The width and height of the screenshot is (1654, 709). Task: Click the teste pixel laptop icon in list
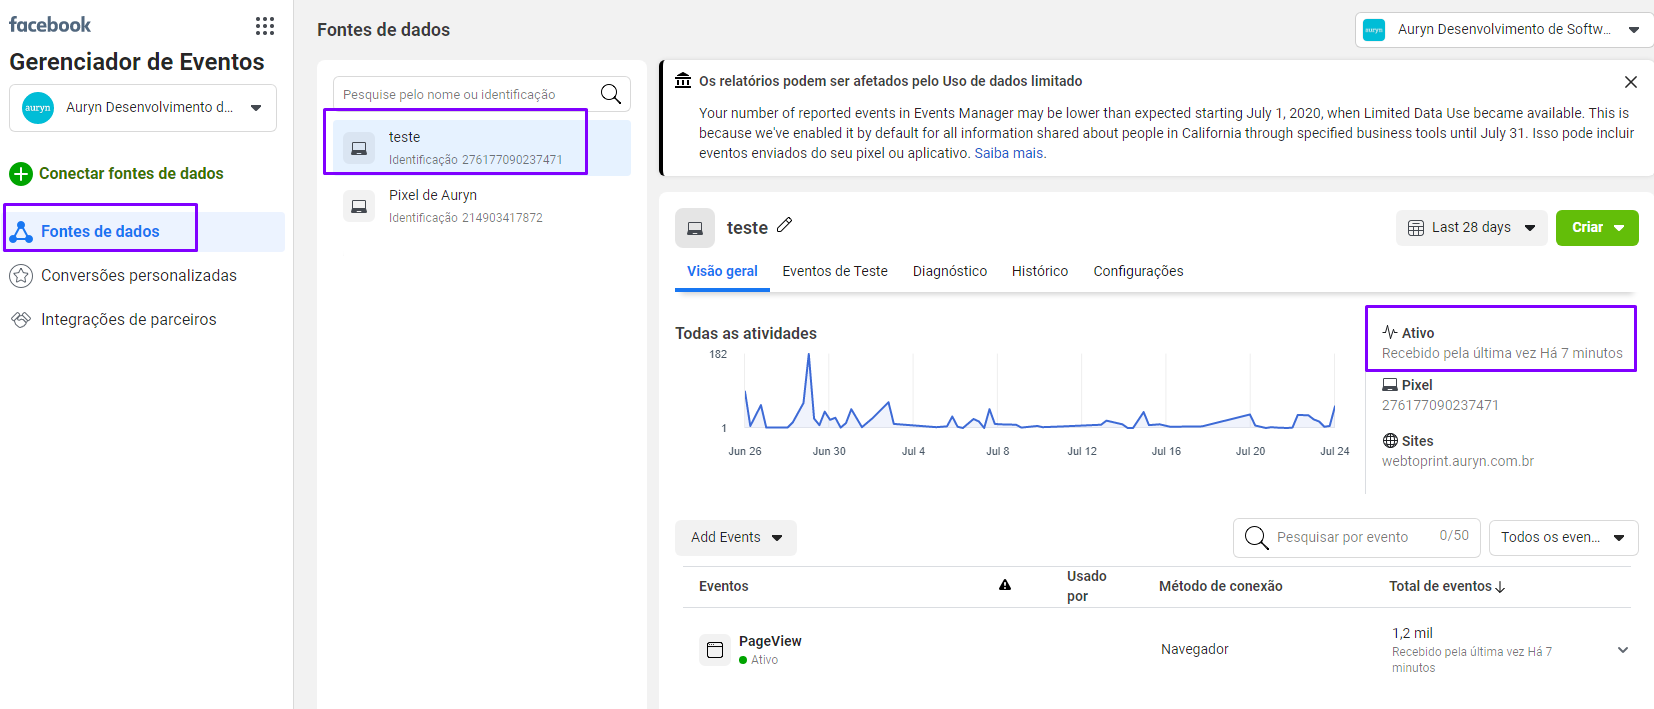coord(359,148)
